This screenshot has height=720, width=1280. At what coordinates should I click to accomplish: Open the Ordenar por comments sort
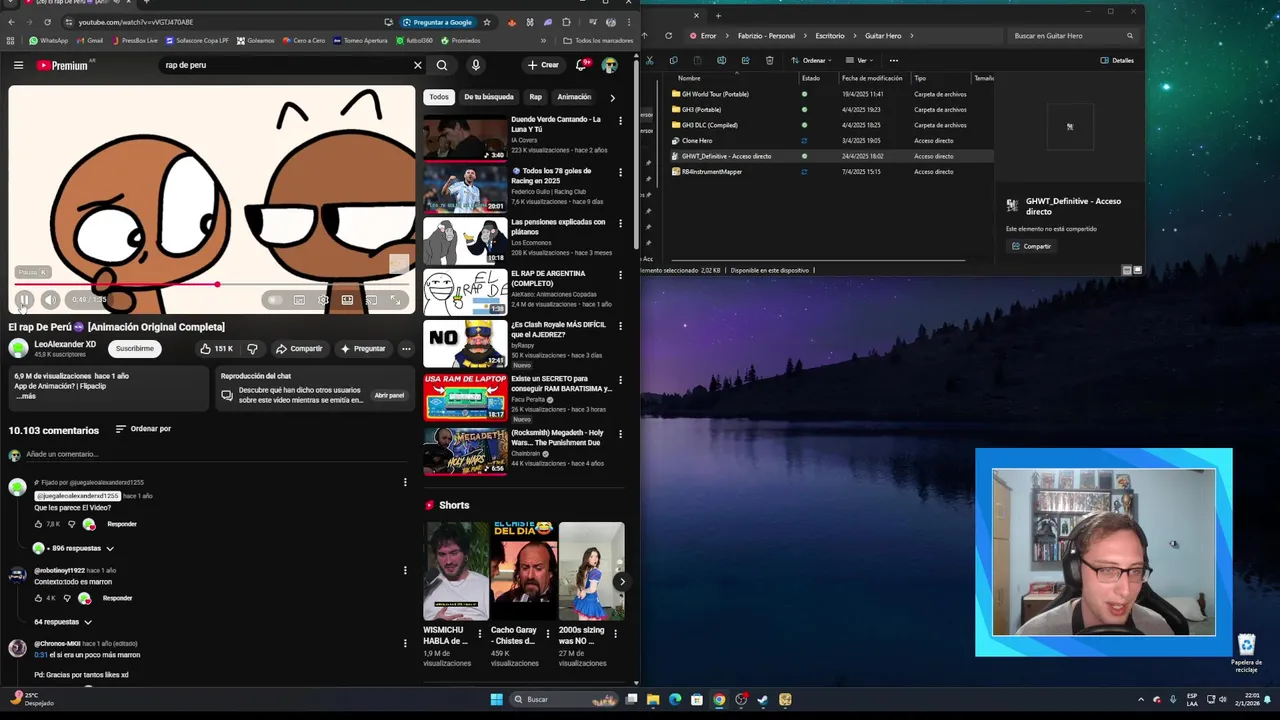click(143, 429)
